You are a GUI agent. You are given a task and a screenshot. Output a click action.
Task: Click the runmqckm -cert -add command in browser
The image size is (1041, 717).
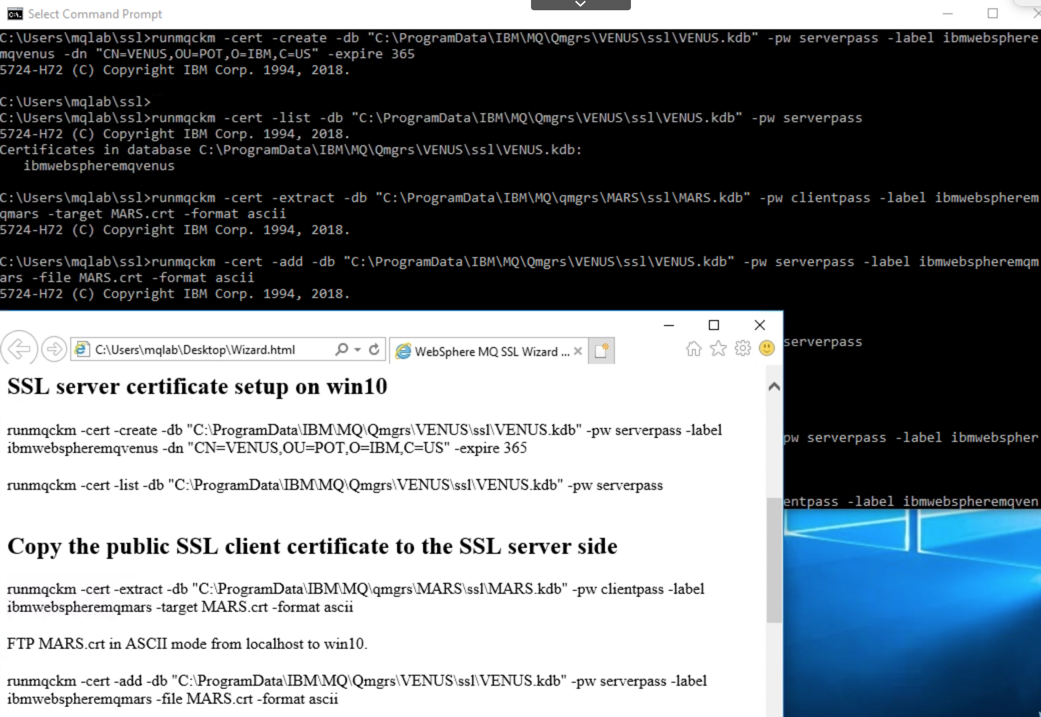click(x=357, y=690)
